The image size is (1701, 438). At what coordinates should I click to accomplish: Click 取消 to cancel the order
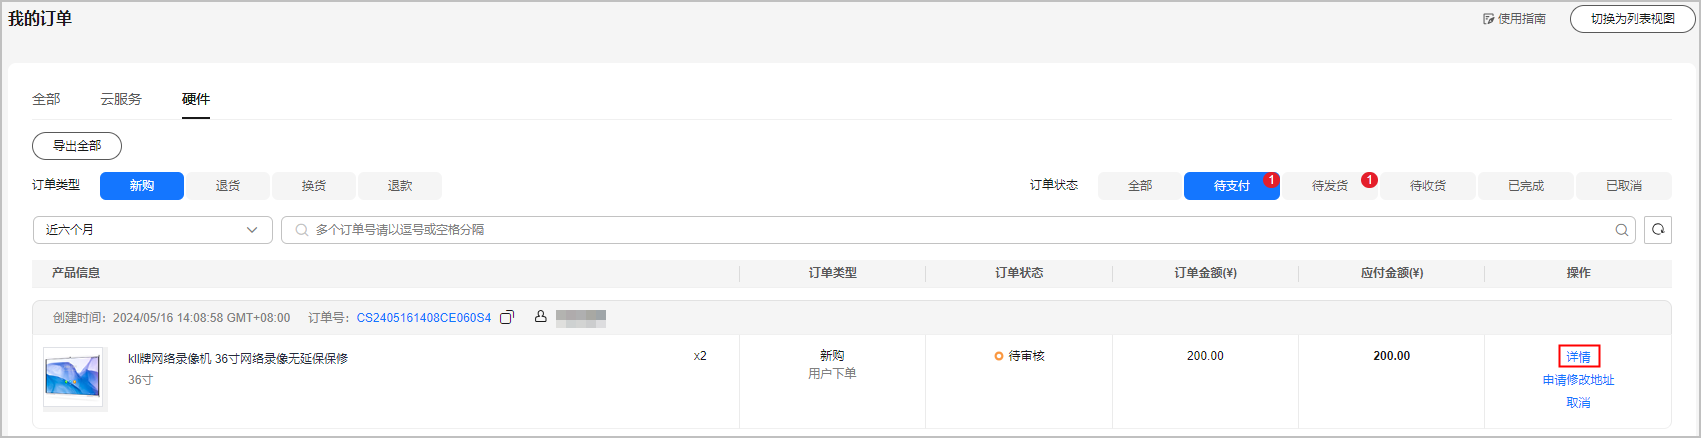[1579, 403]
